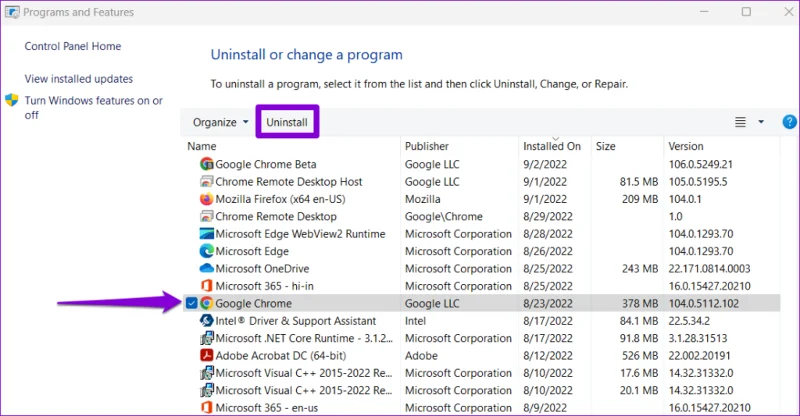This screenshot has width=800, height=416.
Task: Click the Adobe Acrobat DC icon
Action: [207, 355]
